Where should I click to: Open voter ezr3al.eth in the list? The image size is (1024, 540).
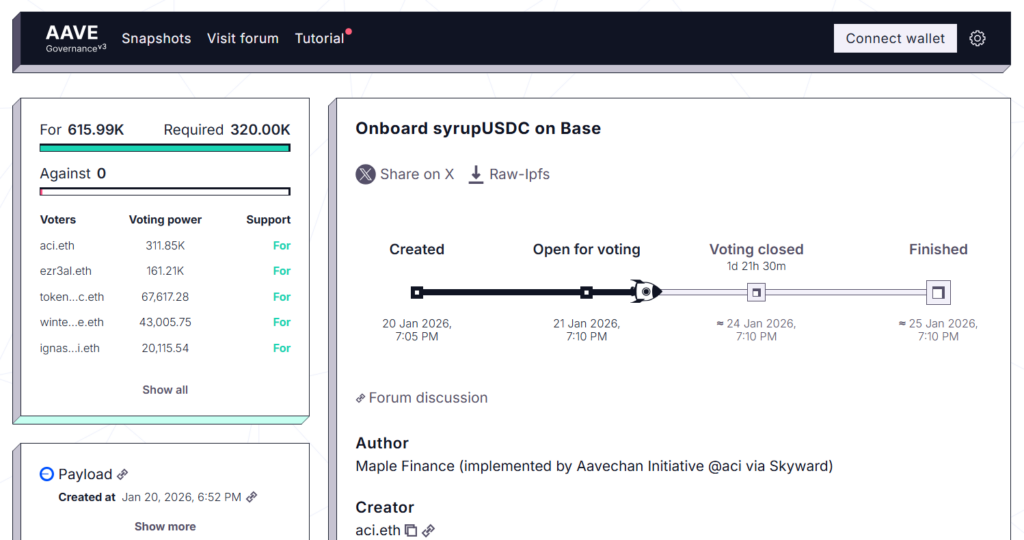(x=65, y=271)
